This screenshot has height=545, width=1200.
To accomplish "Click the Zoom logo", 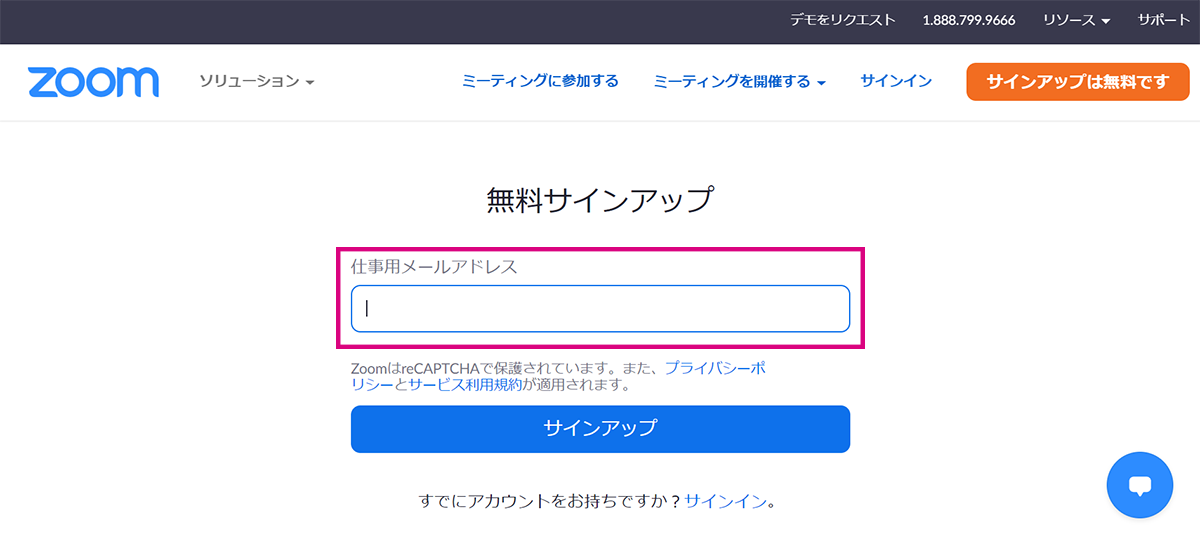I will pos(93,82).
